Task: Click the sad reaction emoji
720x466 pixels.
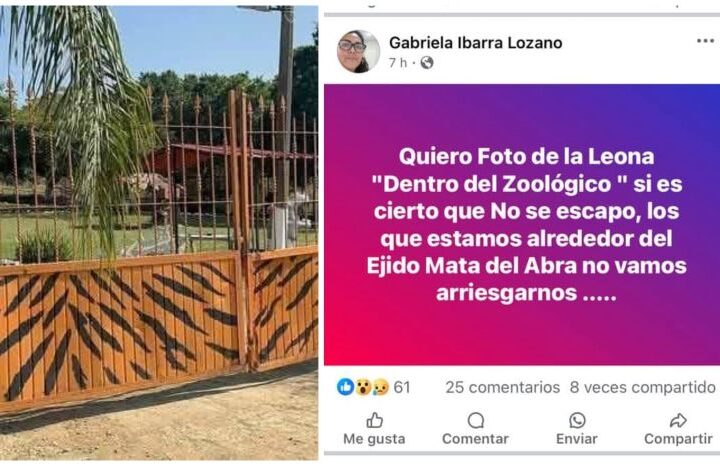Action: (x=380, y=387)
